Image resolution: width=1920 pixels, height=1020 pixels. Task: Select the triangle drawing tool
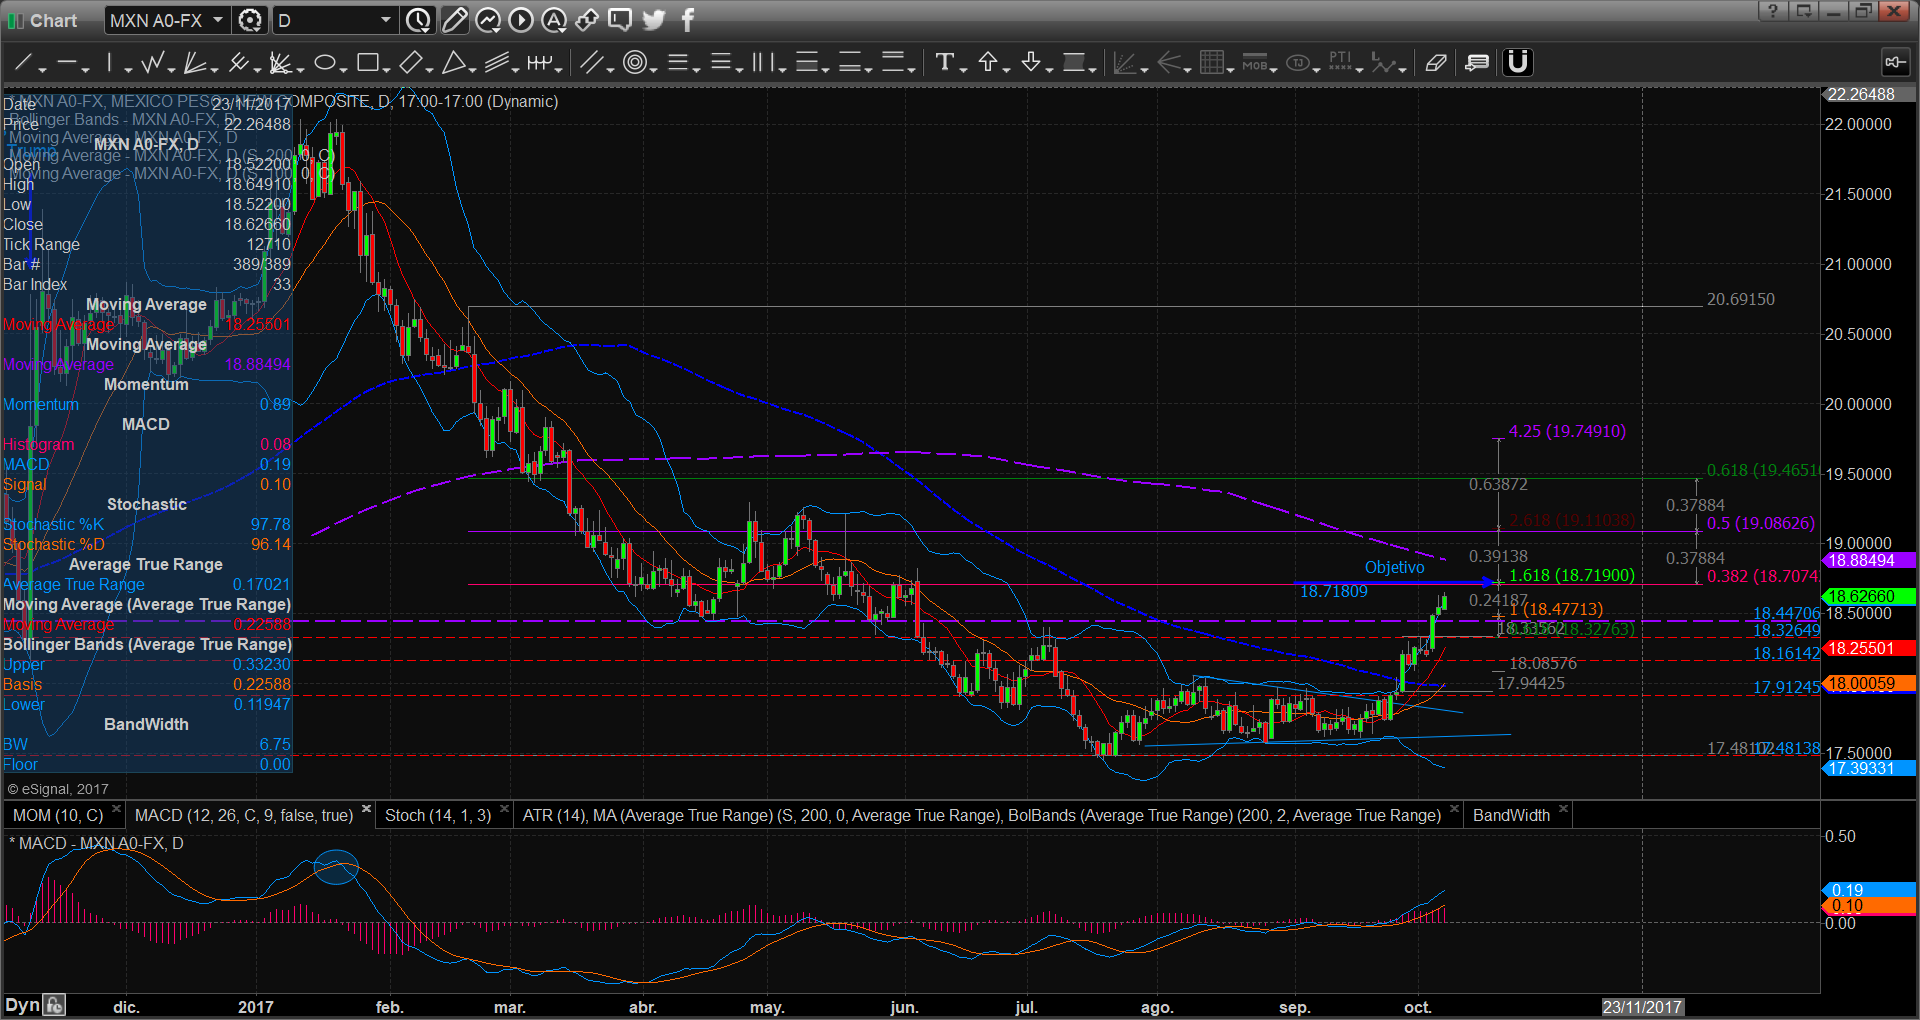pyautogui.click(x=453, y=63)
